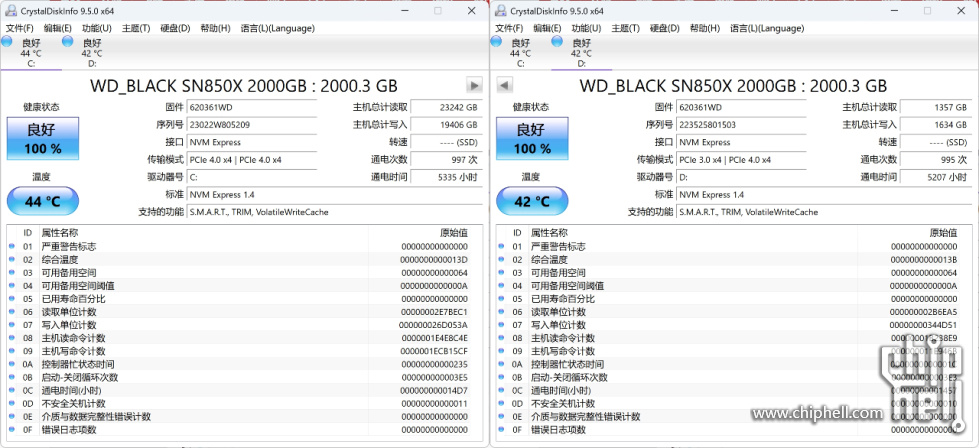Select raw value 00000000344D51
Screen dimensions: 979x448
[923, 325]
